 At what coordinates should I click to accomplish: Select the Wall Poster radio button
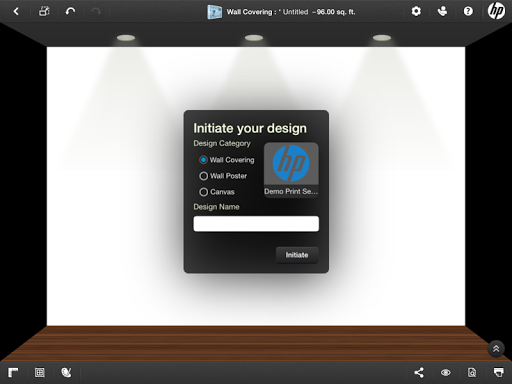(x=203, y=176)
